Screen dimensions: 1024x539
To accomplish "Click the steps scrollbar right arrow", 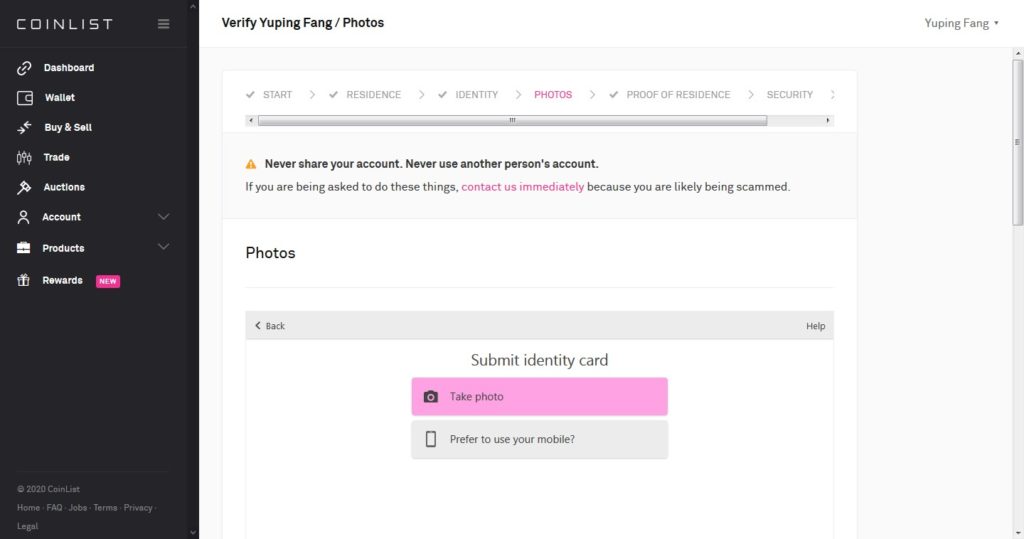I will click(827, 120).
